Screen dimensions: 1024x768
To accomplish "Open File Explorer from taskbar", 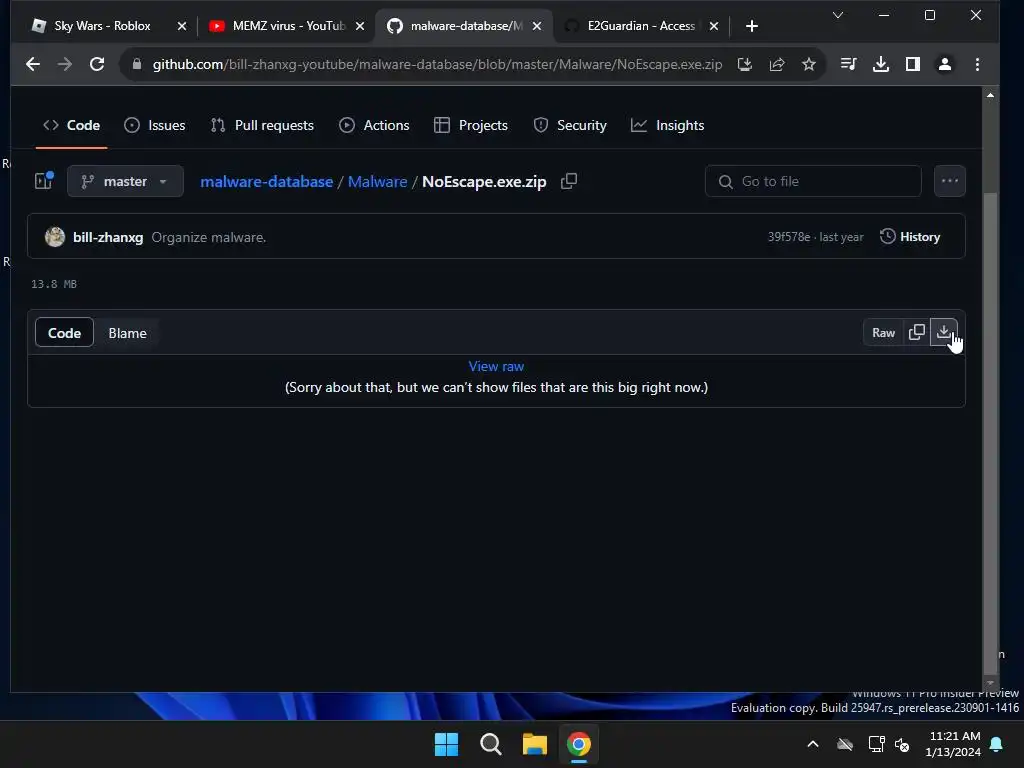I will [x=534, y=744].
